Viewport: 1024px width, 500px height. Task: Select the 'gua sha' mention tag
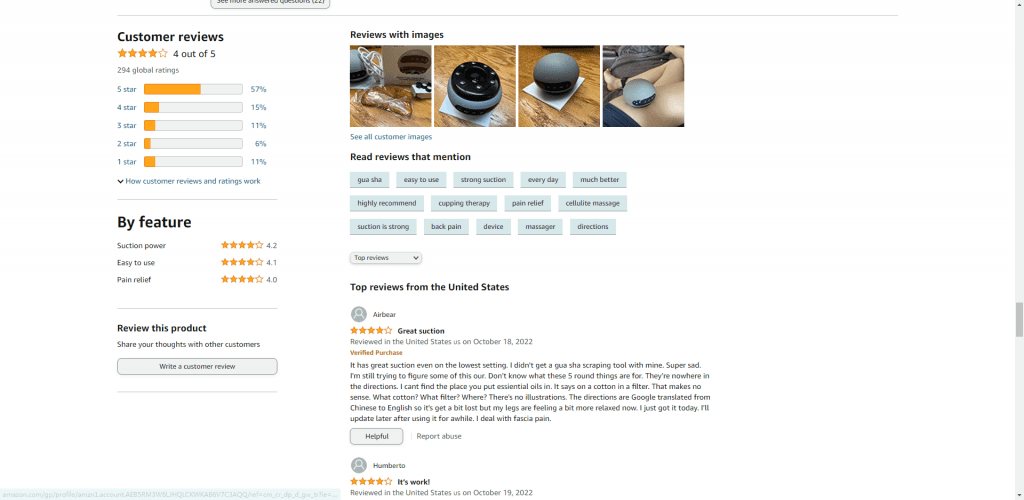pyautogui.click(x=370, y=180)
